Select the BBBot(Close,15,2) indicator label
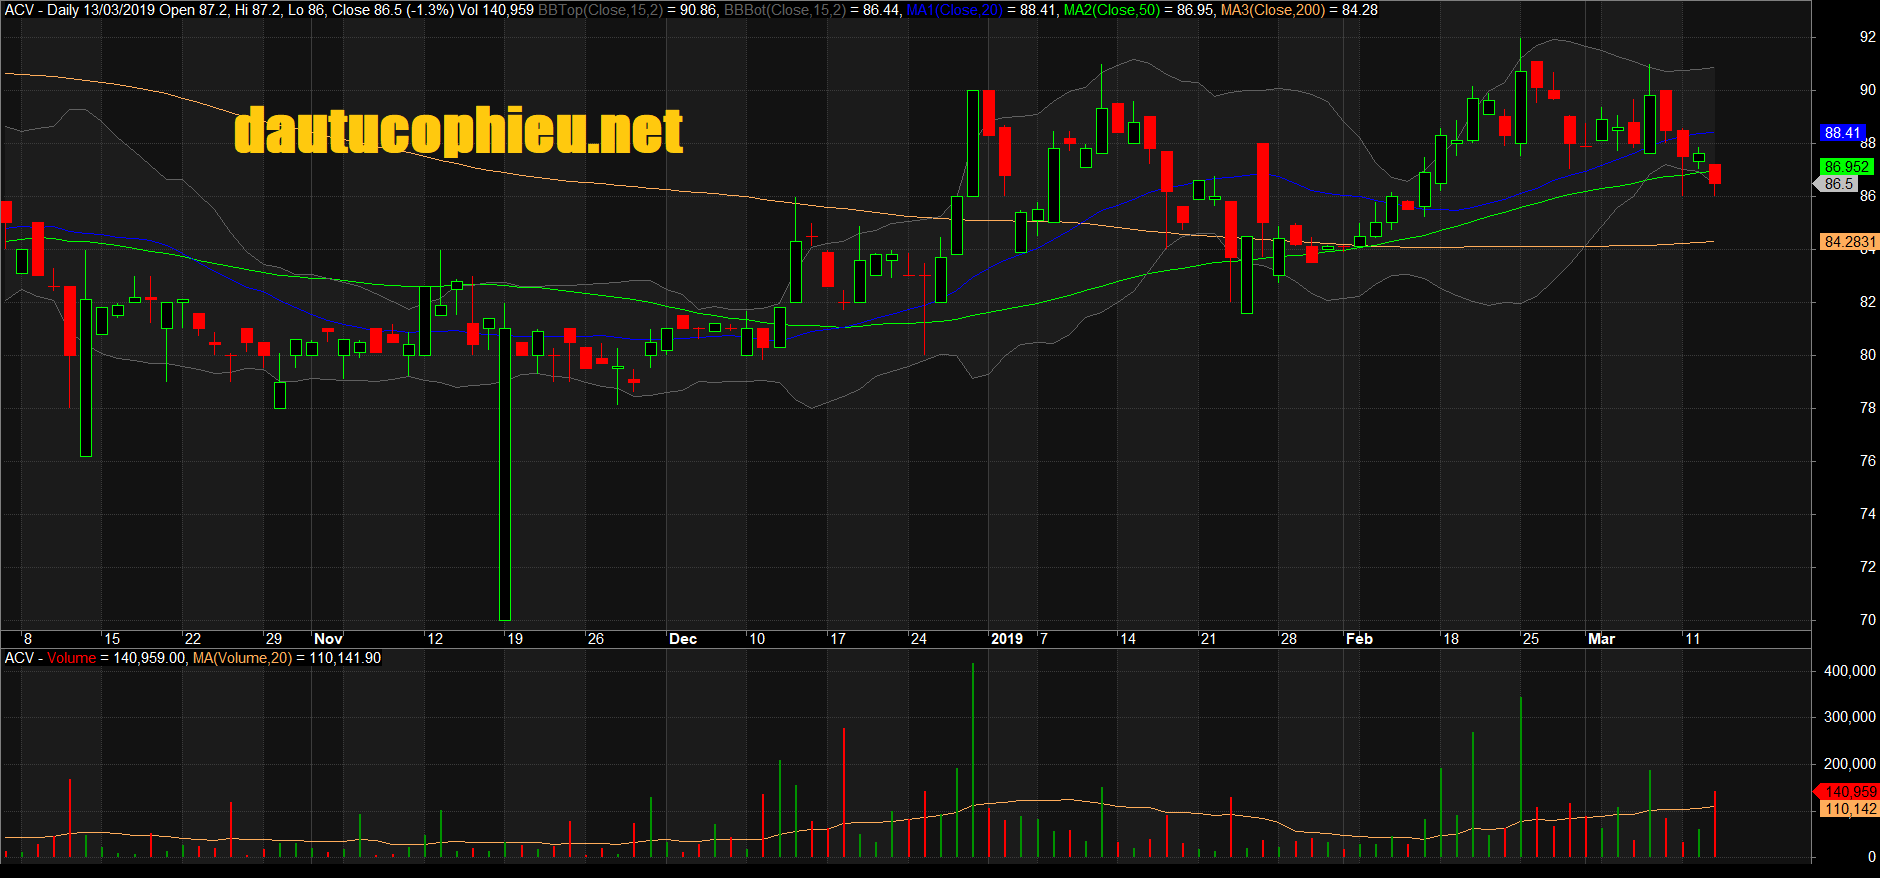 click(x=784, y=10)
